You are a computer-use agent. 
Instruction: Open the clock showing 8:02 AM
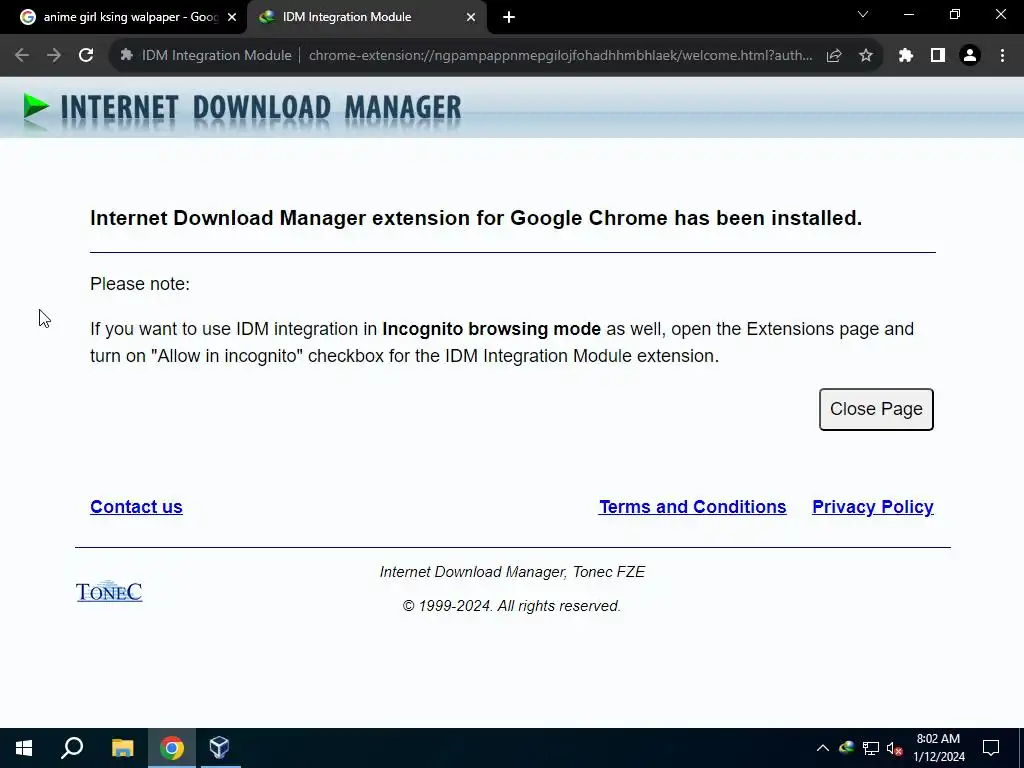click(938, 748)
